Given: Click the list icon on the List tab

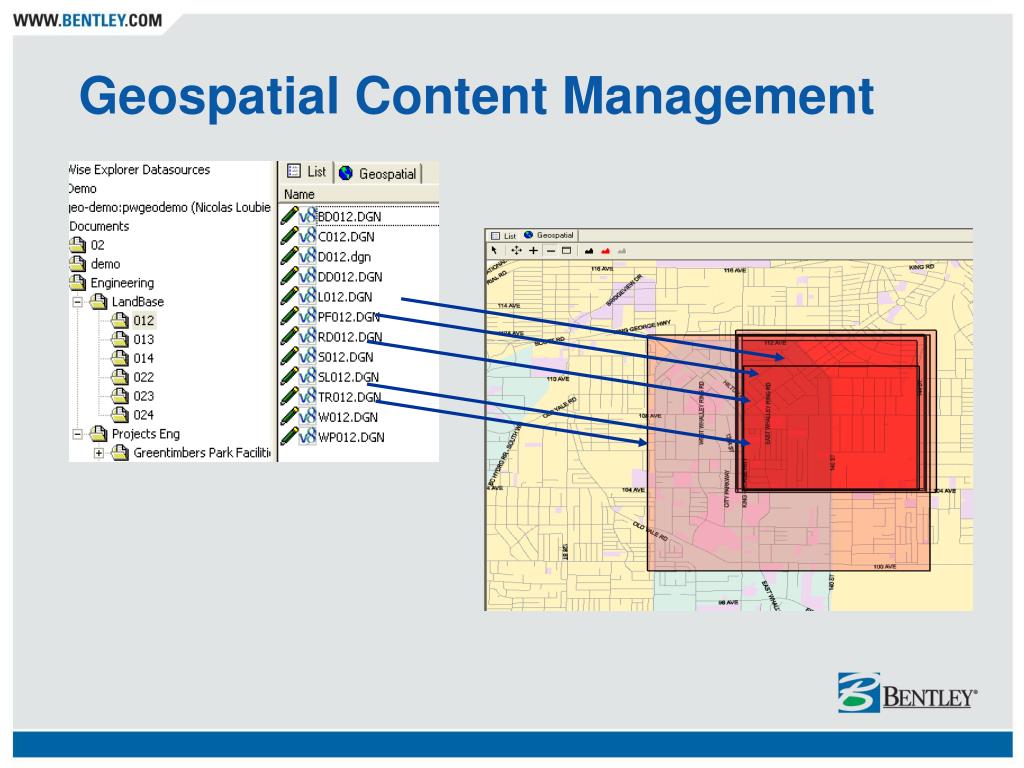Looking at the screenshot, I should pos(294,170).
